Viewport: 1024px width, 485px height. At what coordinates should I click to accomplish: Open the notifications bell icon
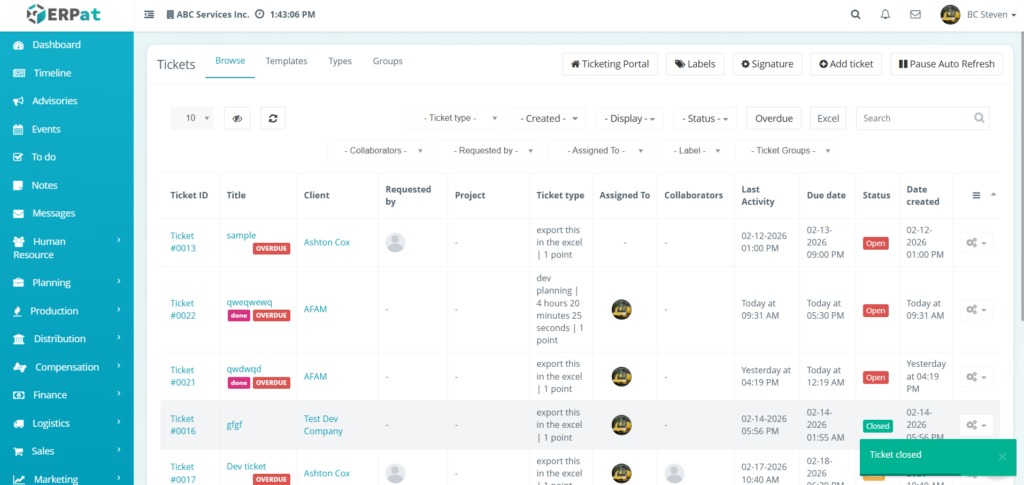(x=885, y=15)
